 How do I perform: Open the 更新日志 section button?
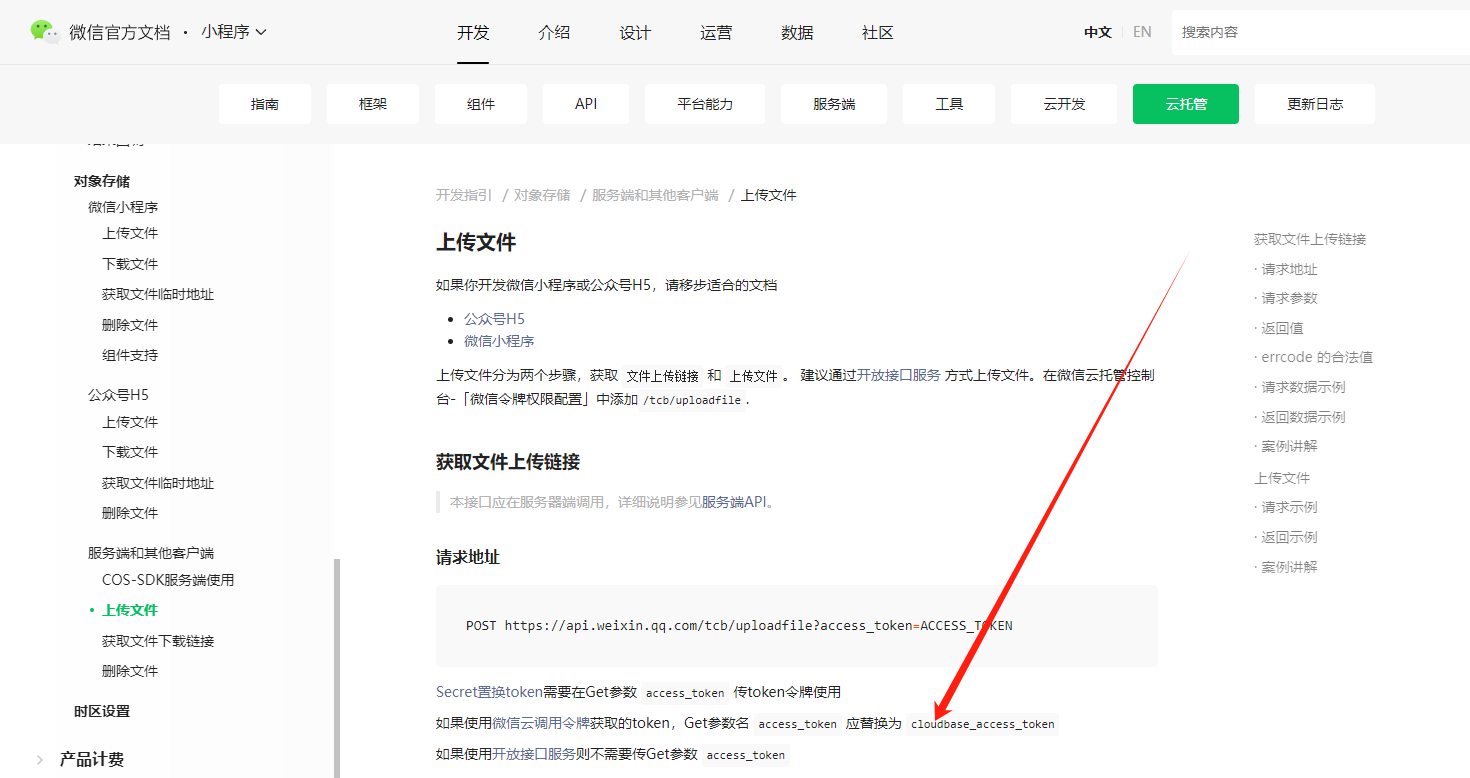(x=1315, y=104)
